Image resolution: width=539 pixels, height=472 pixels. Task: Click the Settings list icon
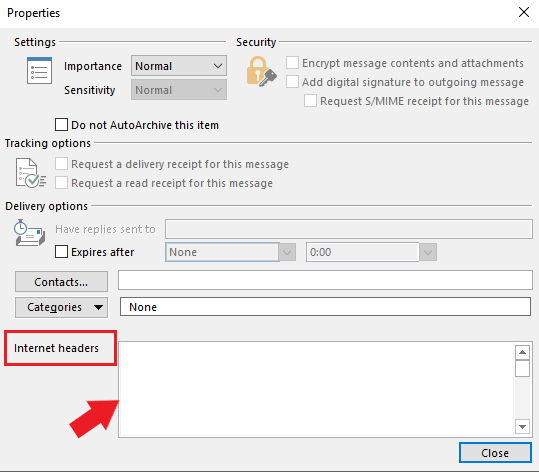[x=40, y=70]
